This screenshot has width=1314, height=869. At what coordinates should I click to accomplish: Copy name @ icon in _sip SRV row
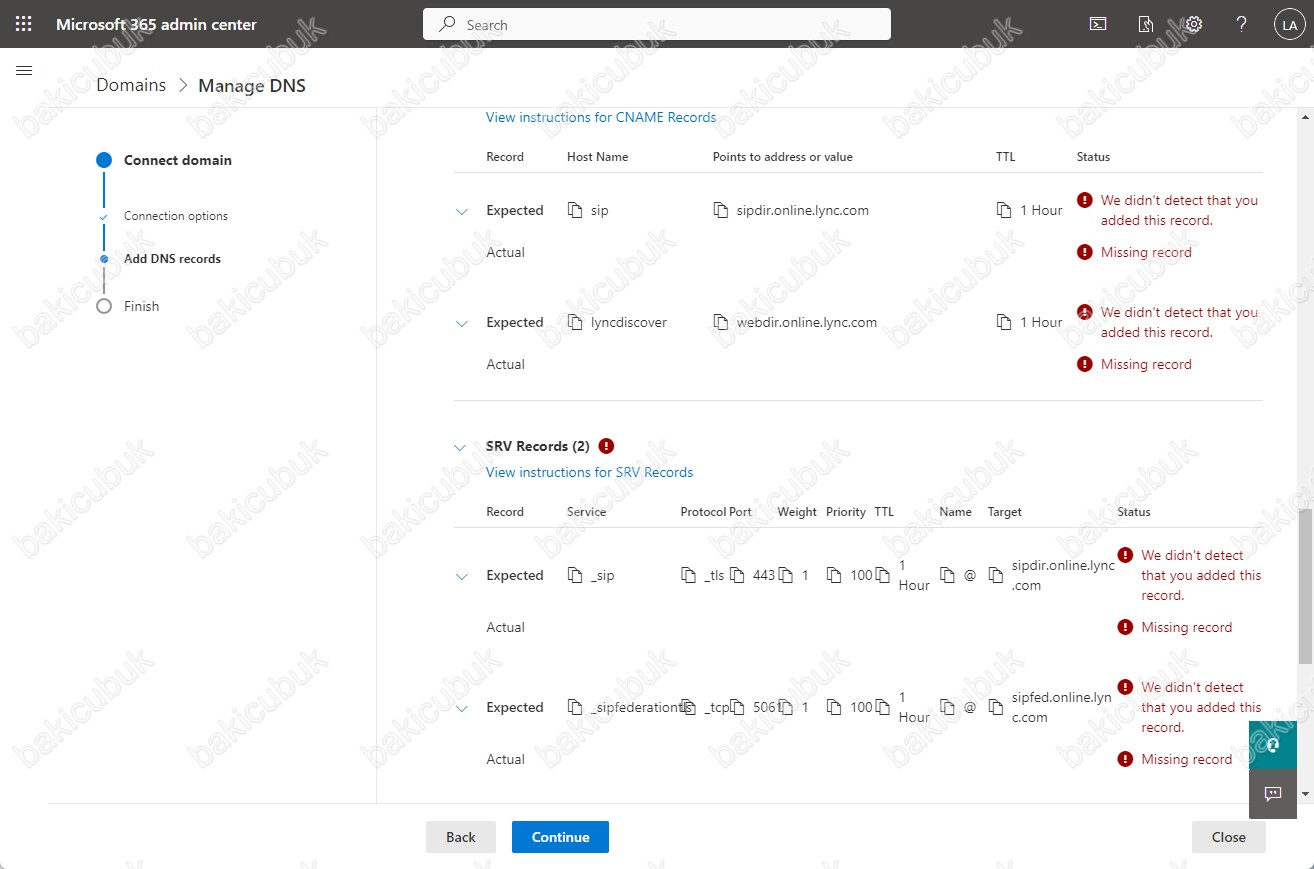coord(948,575)
